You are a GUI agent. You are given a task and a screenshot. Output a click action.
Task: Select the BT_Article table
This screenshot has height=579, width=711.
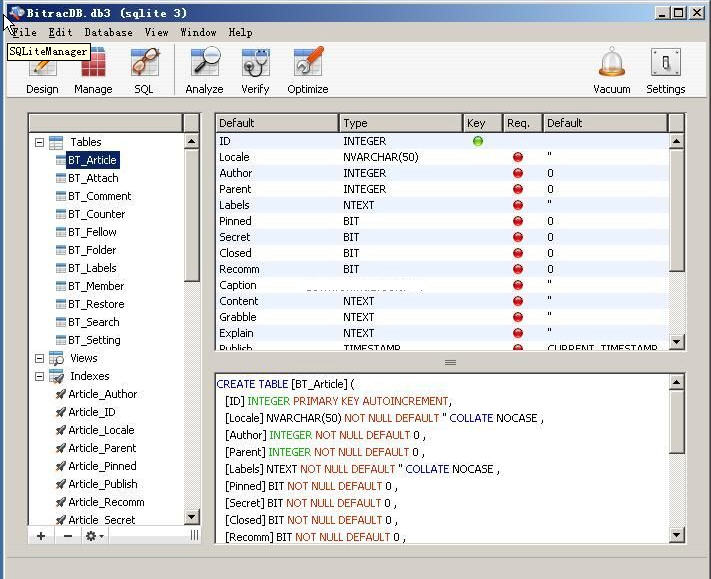click(x=93, y=160)
